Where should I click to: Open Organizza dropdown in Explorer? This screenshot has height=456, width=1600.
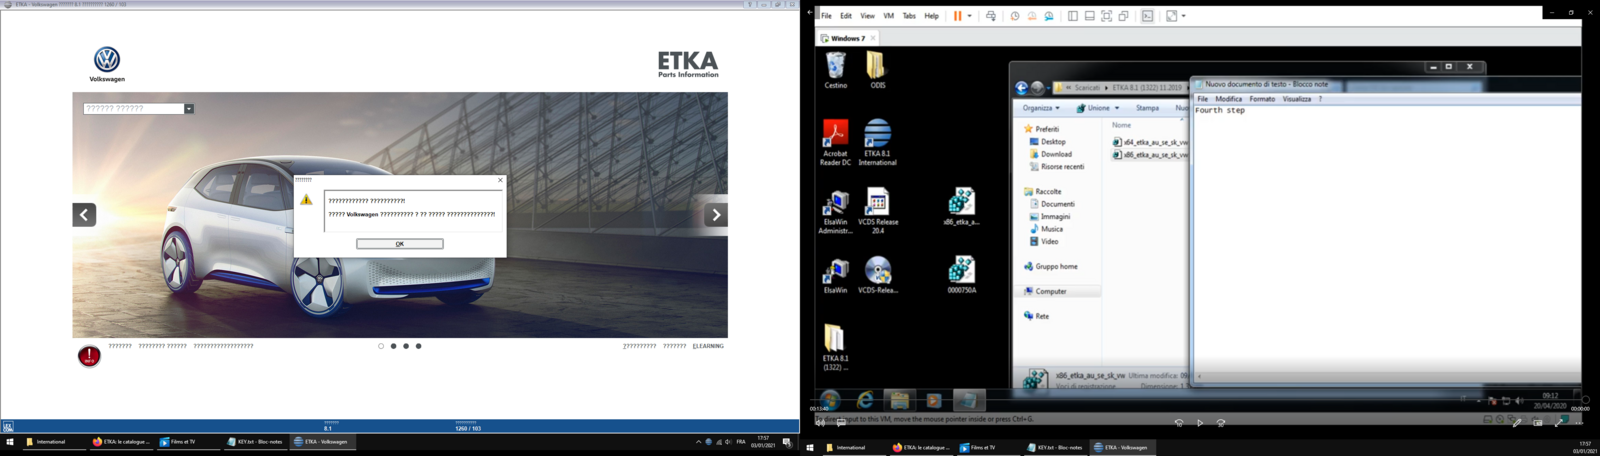tap(1041, 108)
